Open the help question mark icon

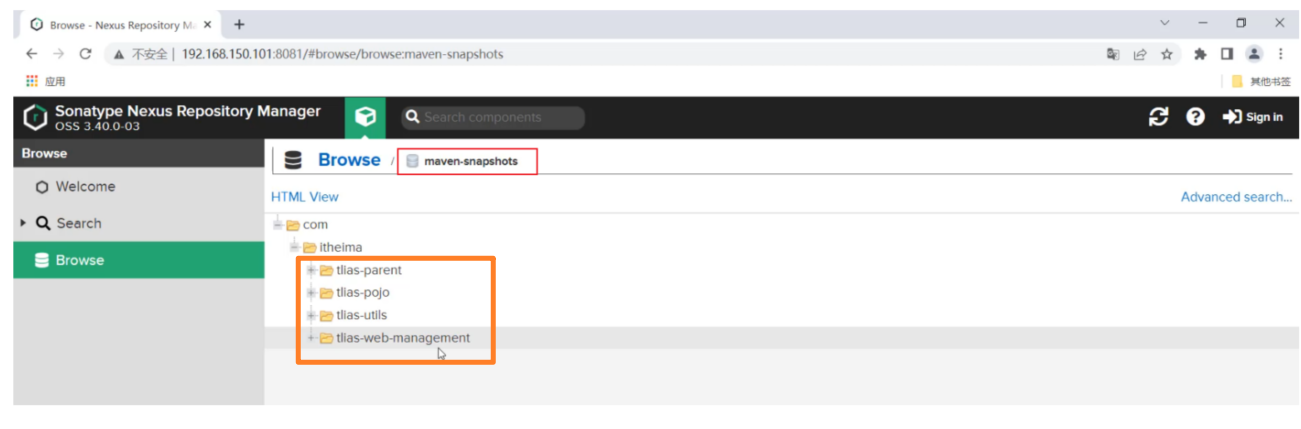pos(1195,117)
